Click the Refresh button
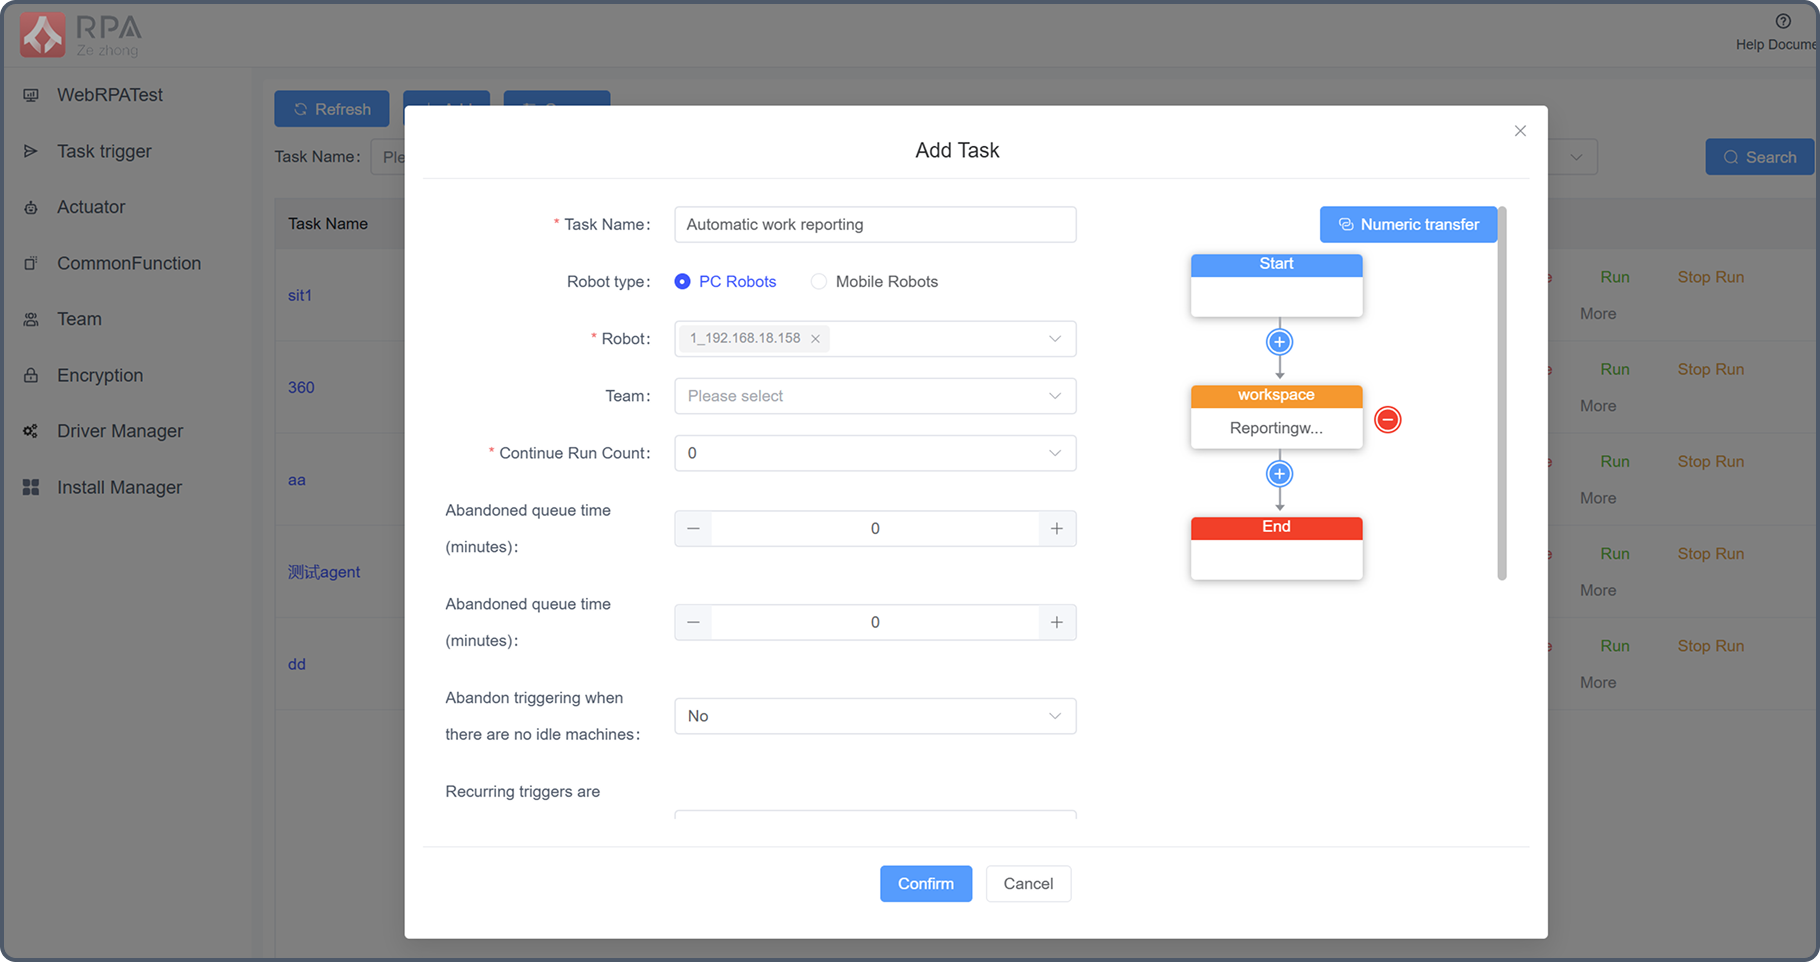This screenshot has width=1820, height=962. [332, 109]
